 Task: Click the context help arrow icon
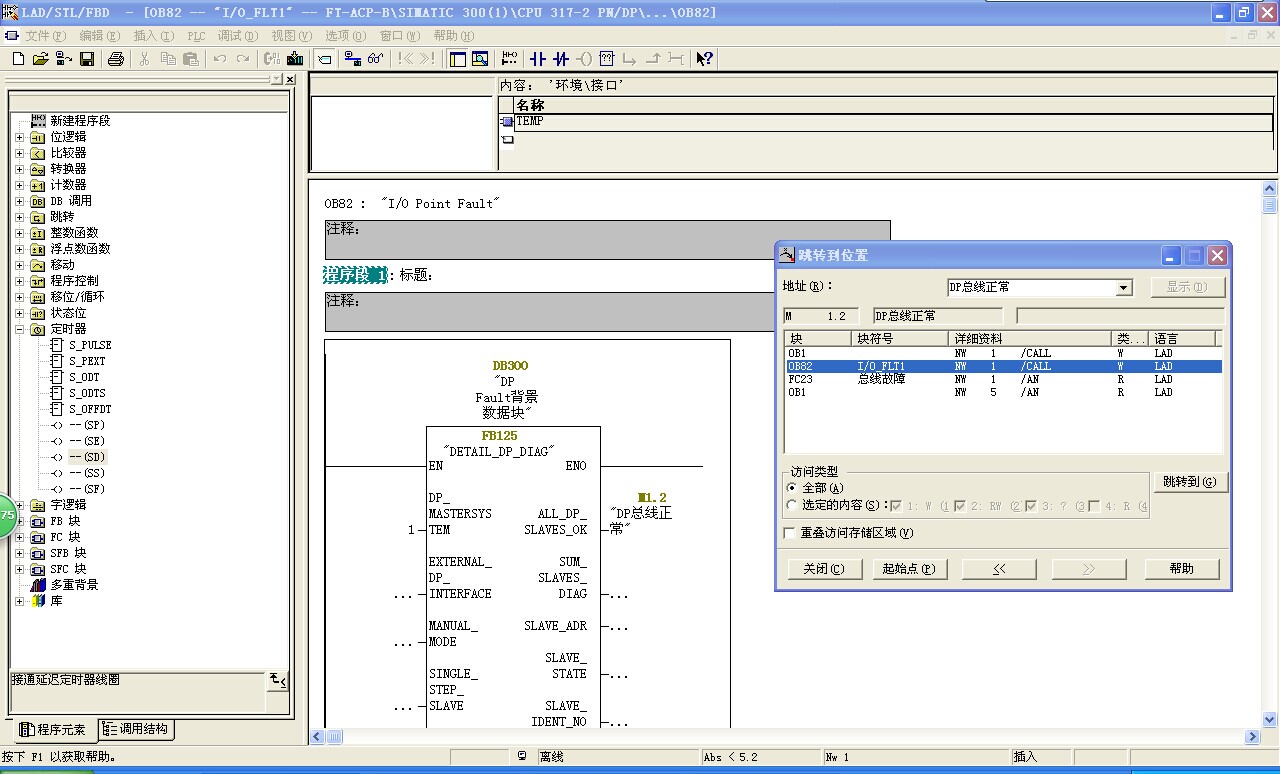pyautogui.click(x=705, y=59)
